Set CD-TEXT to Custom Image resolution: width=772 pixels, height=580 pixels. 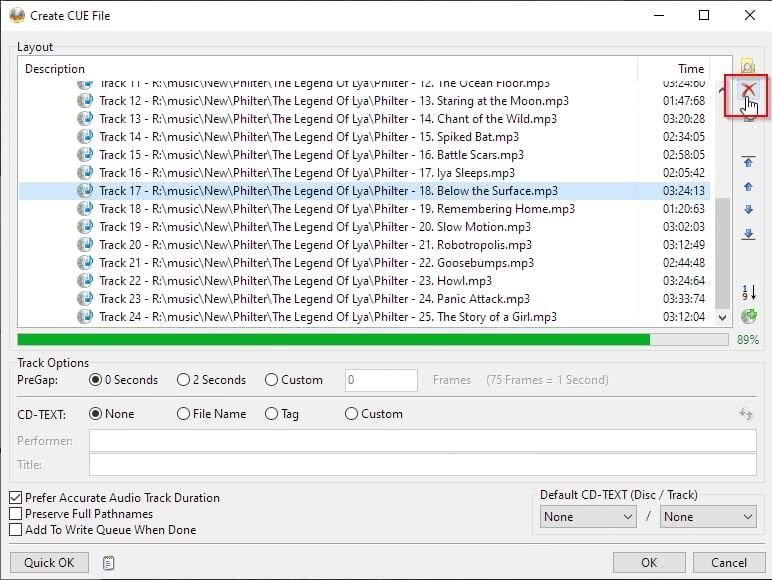click(x=374, y=414)
